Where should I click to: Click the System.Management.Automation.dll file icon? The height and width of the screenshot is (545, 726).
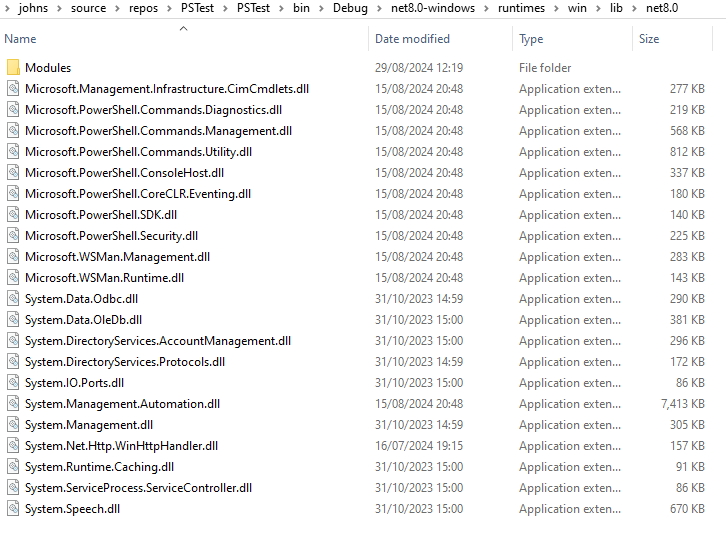click(13, 403)
